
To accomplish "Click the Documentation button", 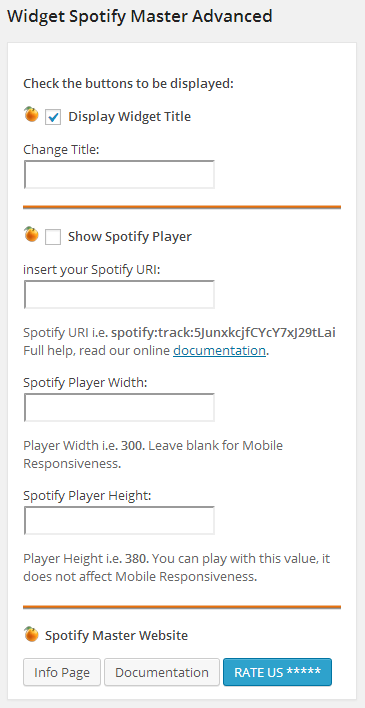I will (x=162, y=672).
